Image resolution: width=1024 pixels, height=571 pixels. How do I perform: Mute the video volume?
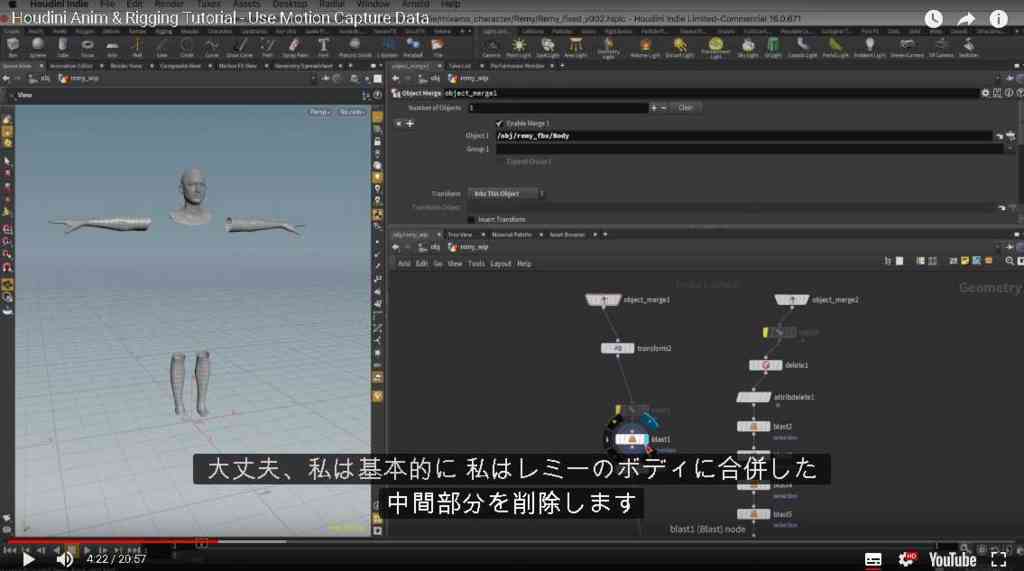click(64, 559)
